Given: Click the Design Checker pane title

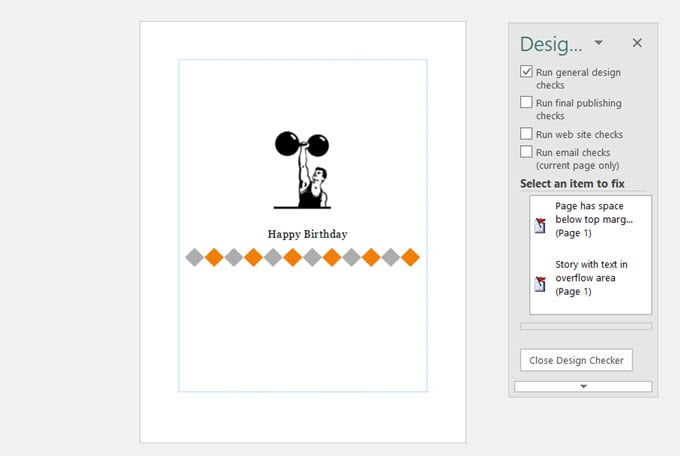Looking at the screenshot, I should 550,44.
